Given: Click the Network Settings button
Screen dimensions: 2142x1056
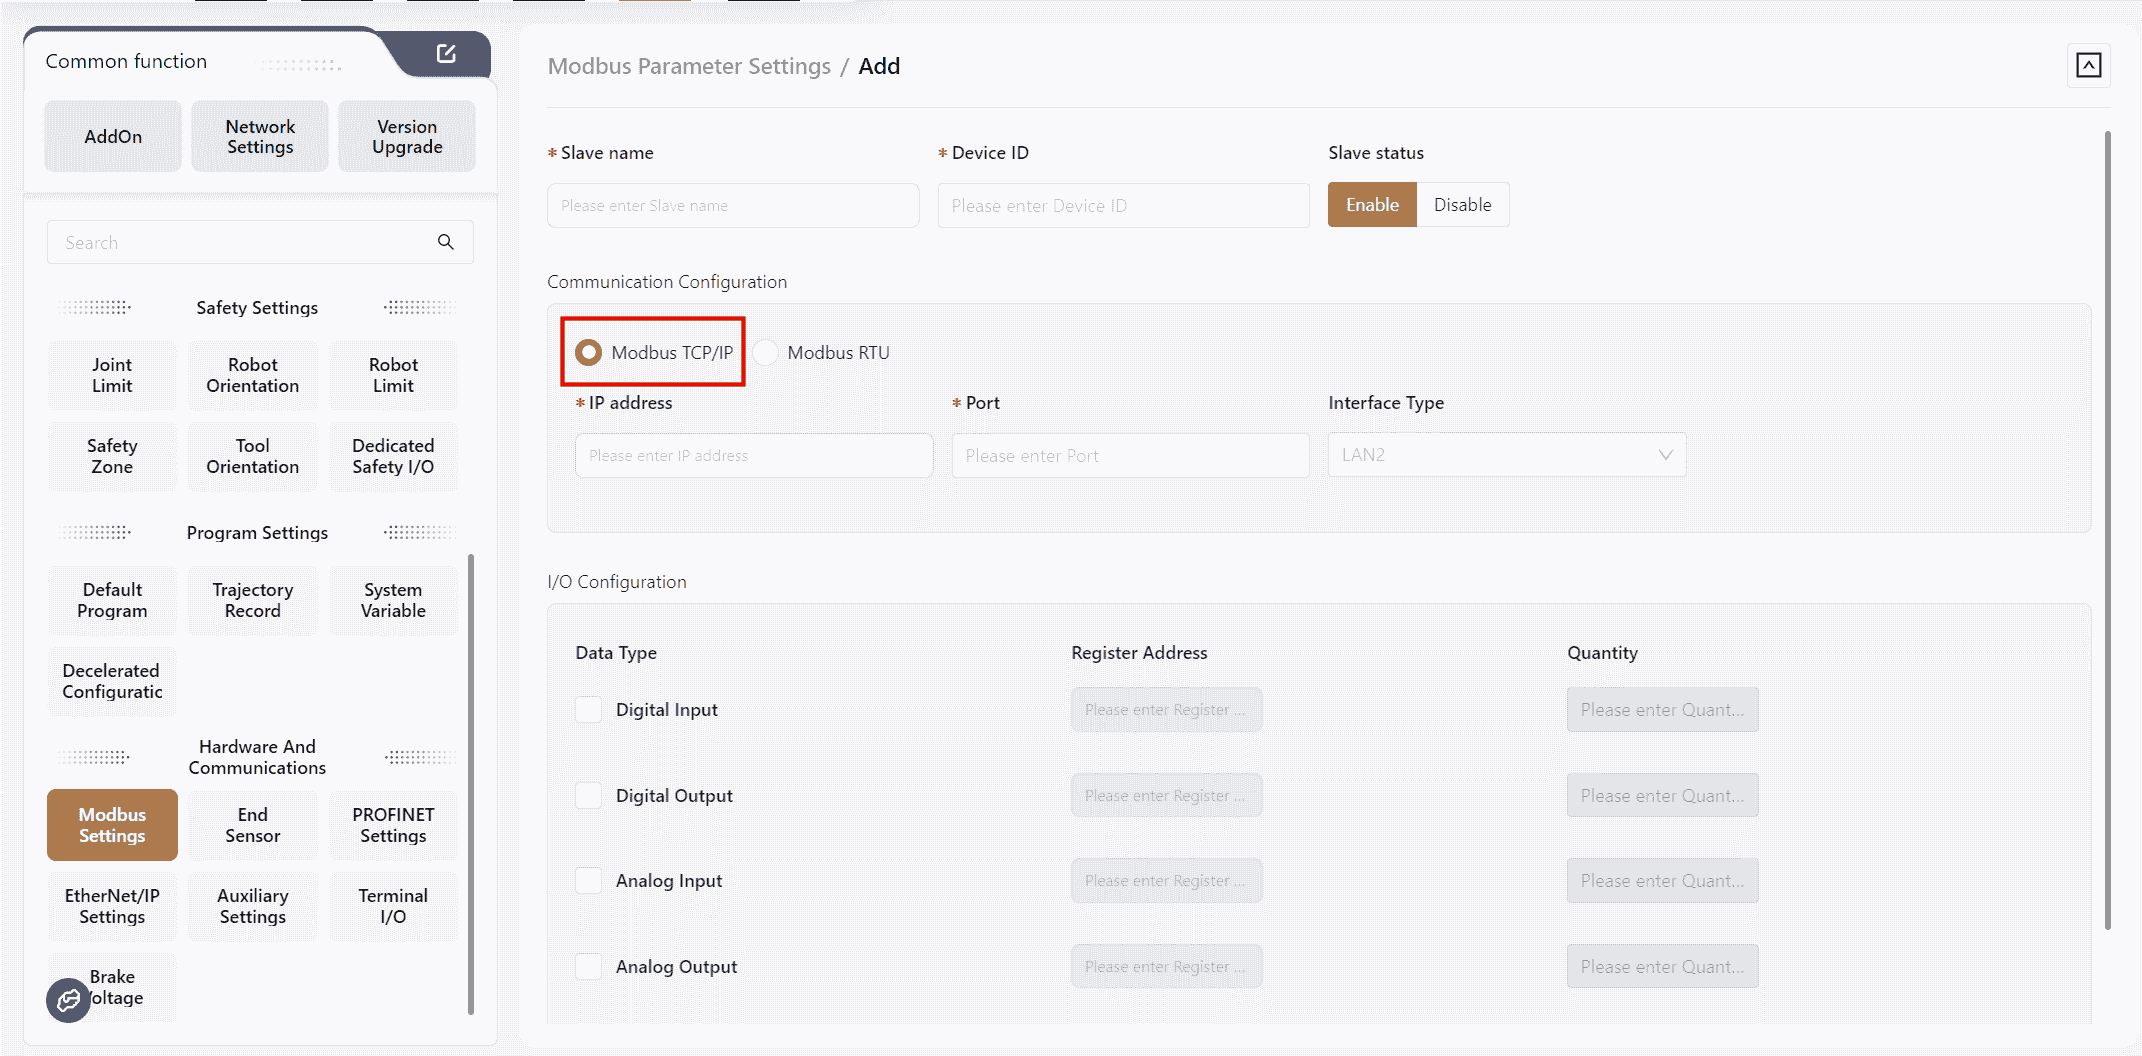Looking at the screenshot, I should tap(260, 137).
